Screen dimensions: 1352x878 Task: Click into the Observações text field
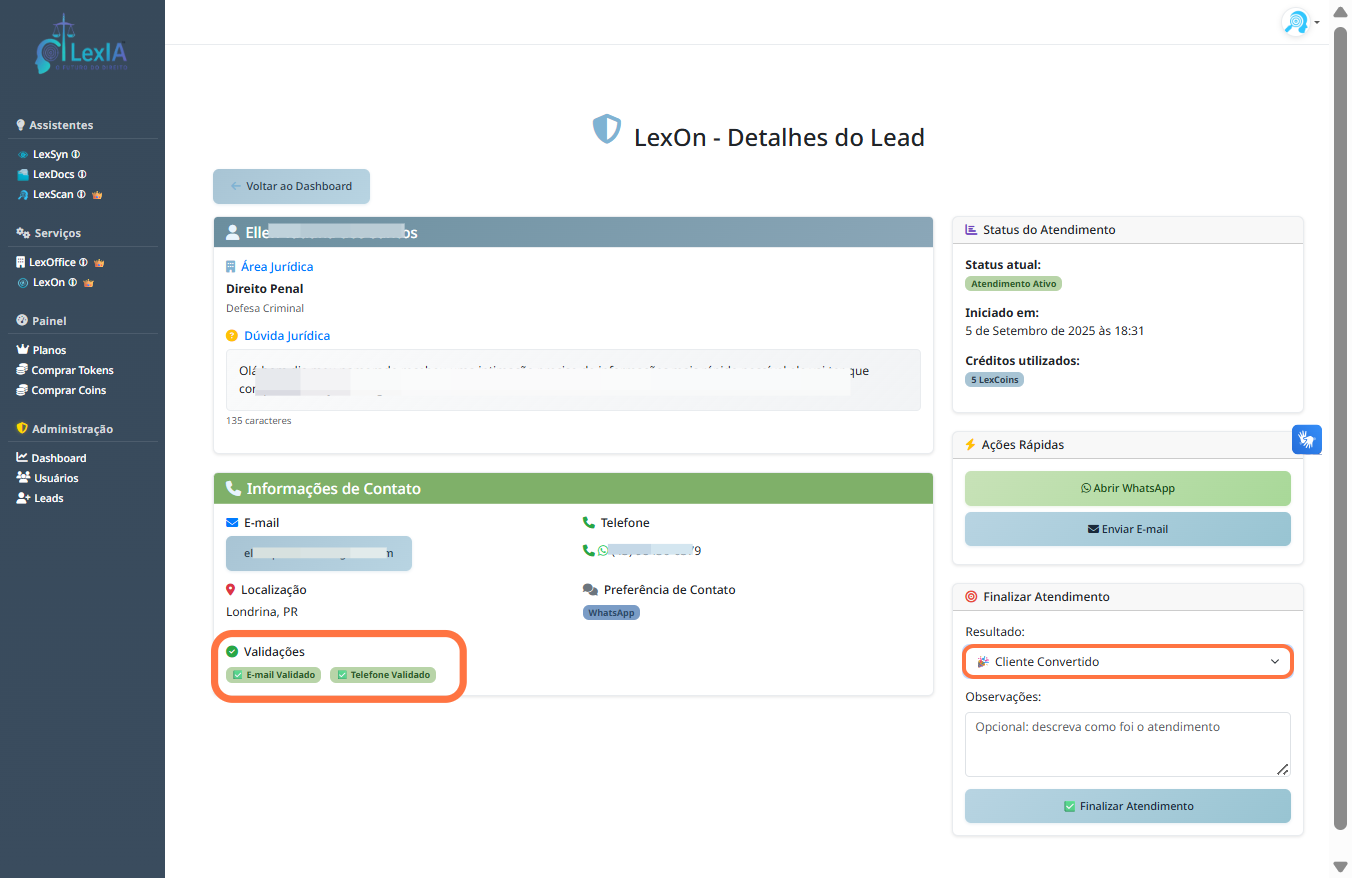point(1127,744)
